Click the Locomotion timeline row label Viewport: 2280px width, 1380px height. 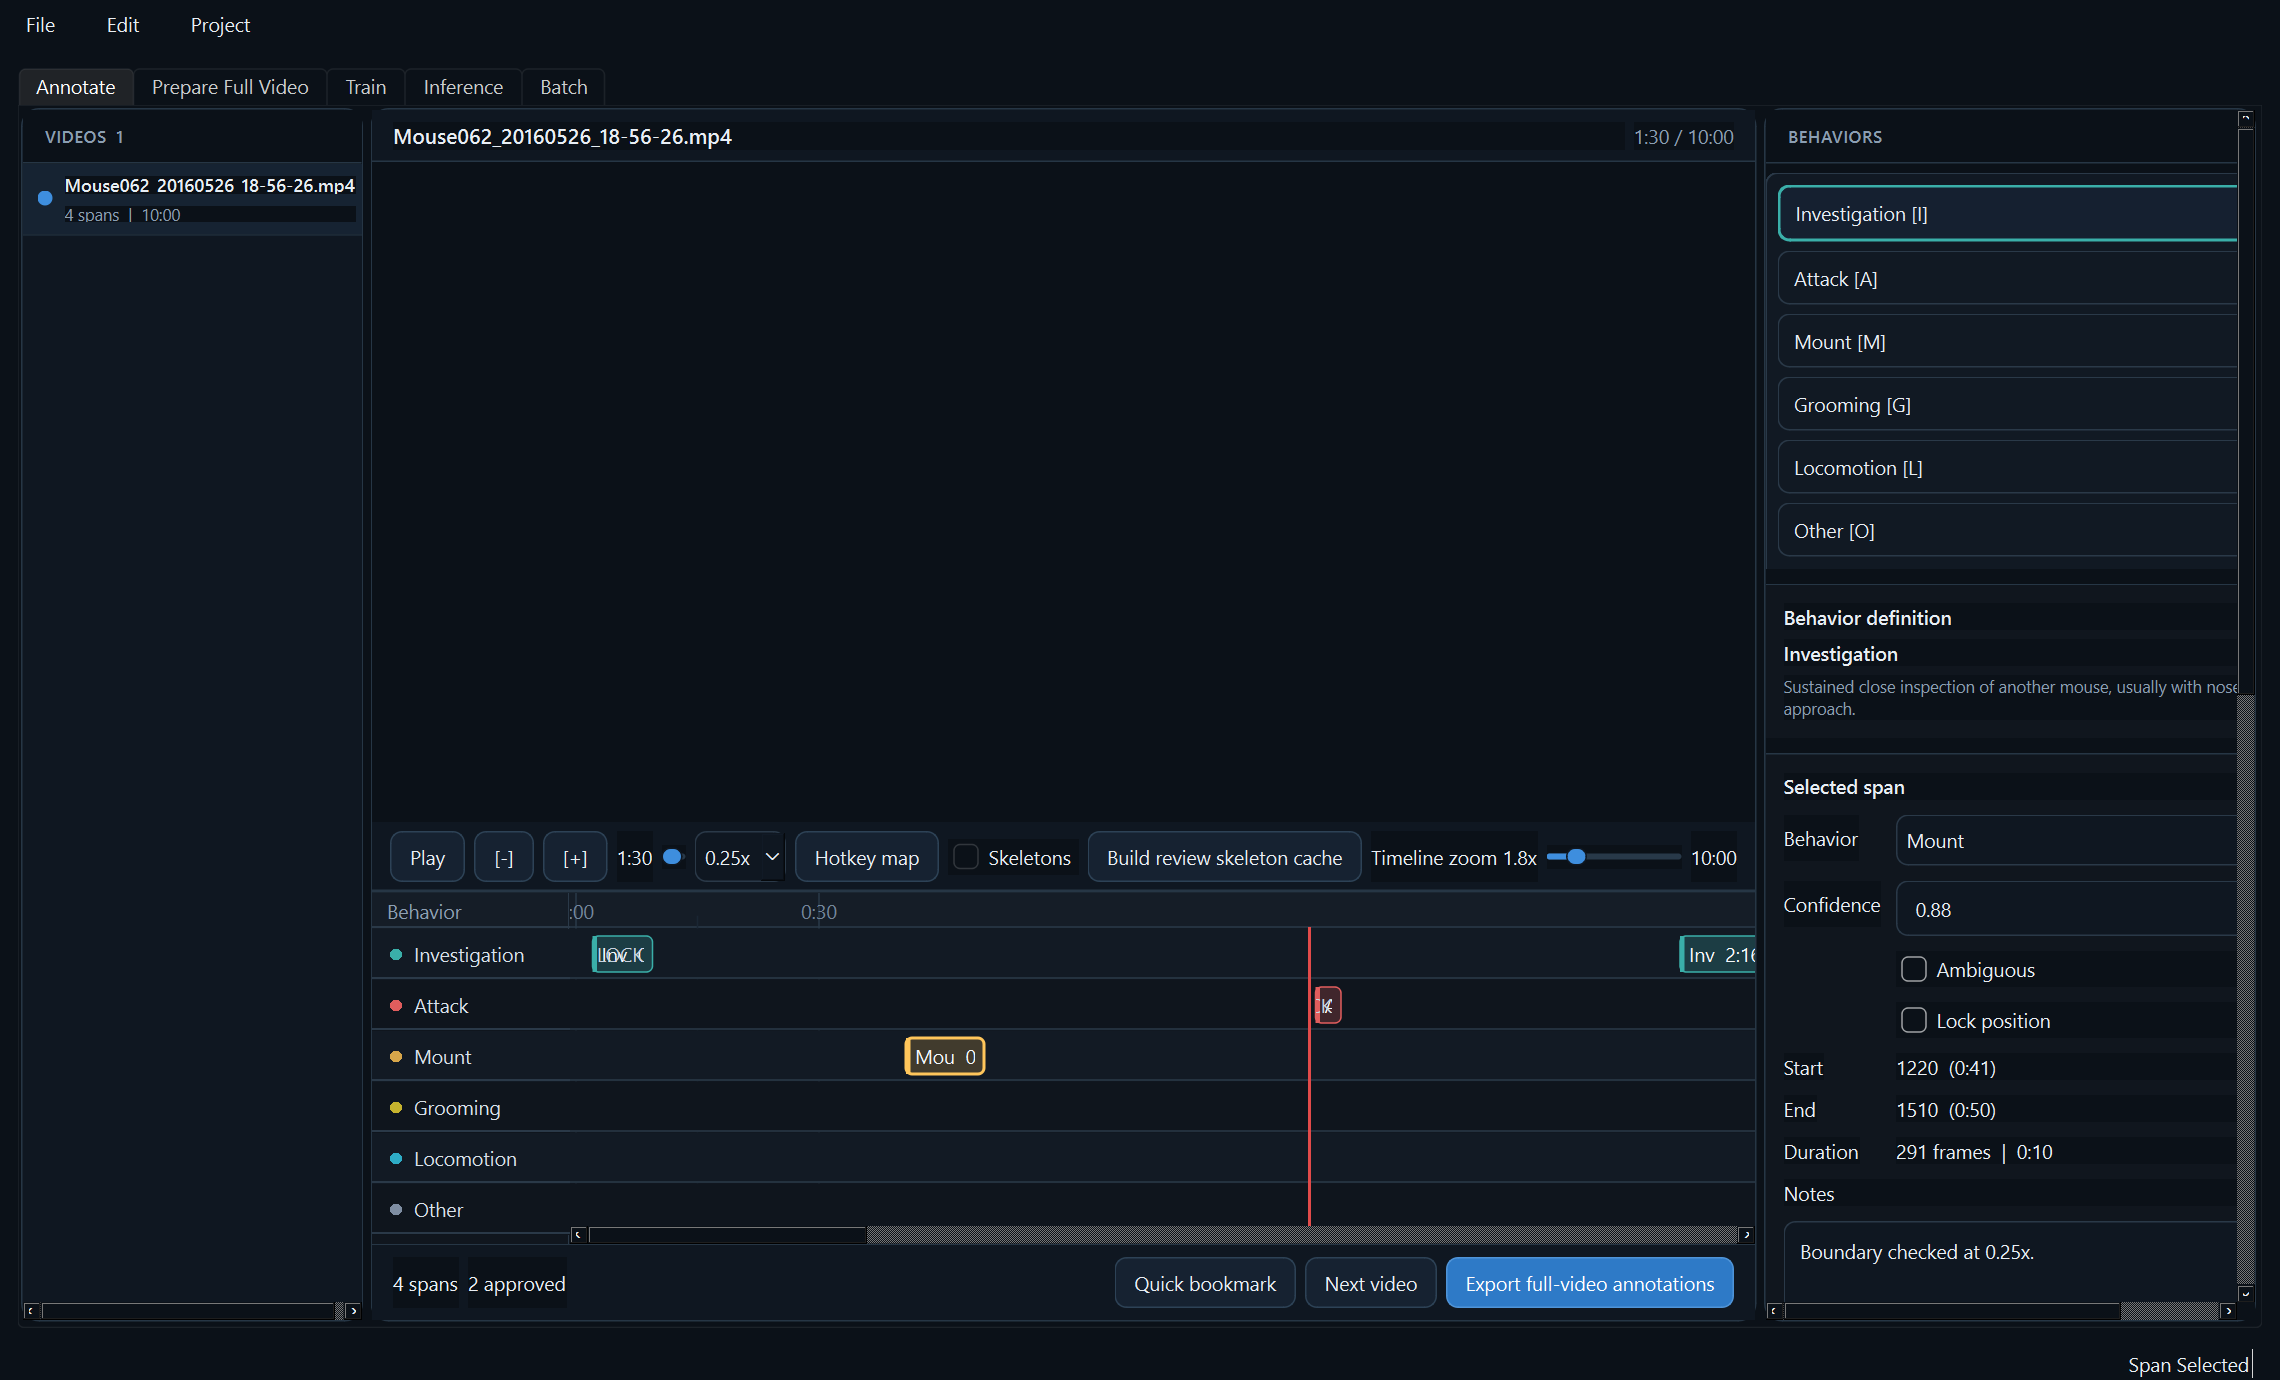click(x=465, y=1158)
